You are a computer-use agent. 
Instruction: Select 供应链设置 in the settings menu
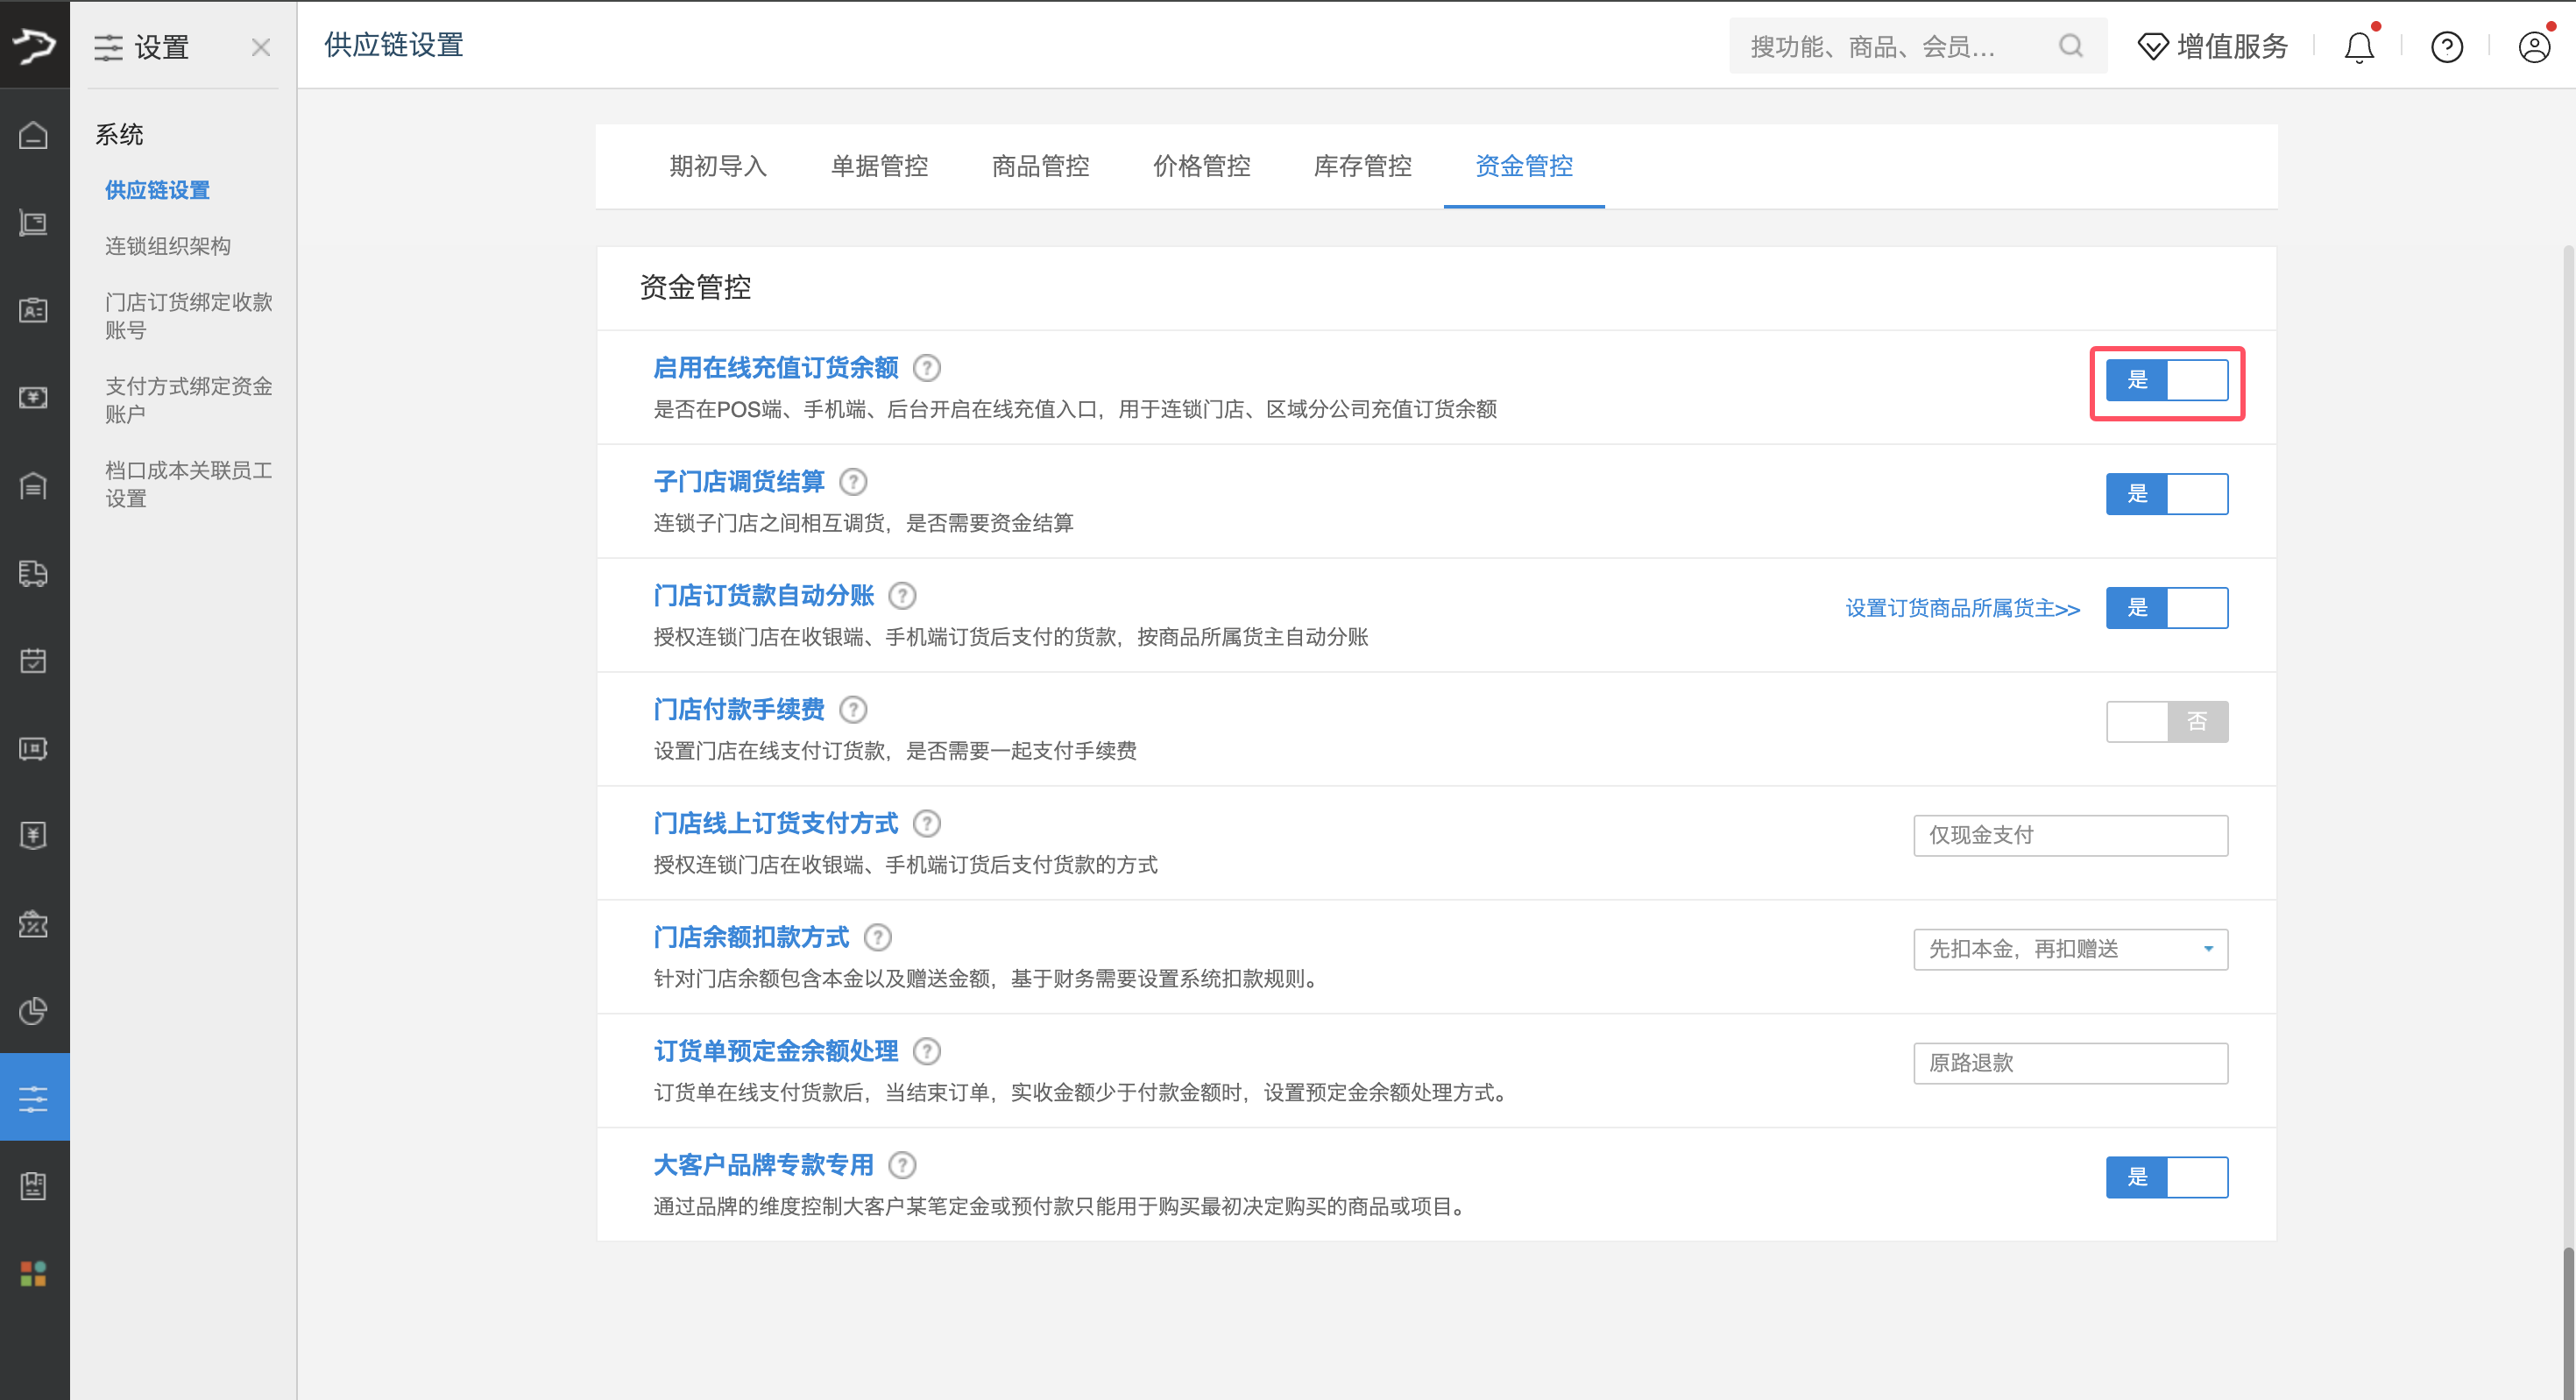[x=157, y=190]
